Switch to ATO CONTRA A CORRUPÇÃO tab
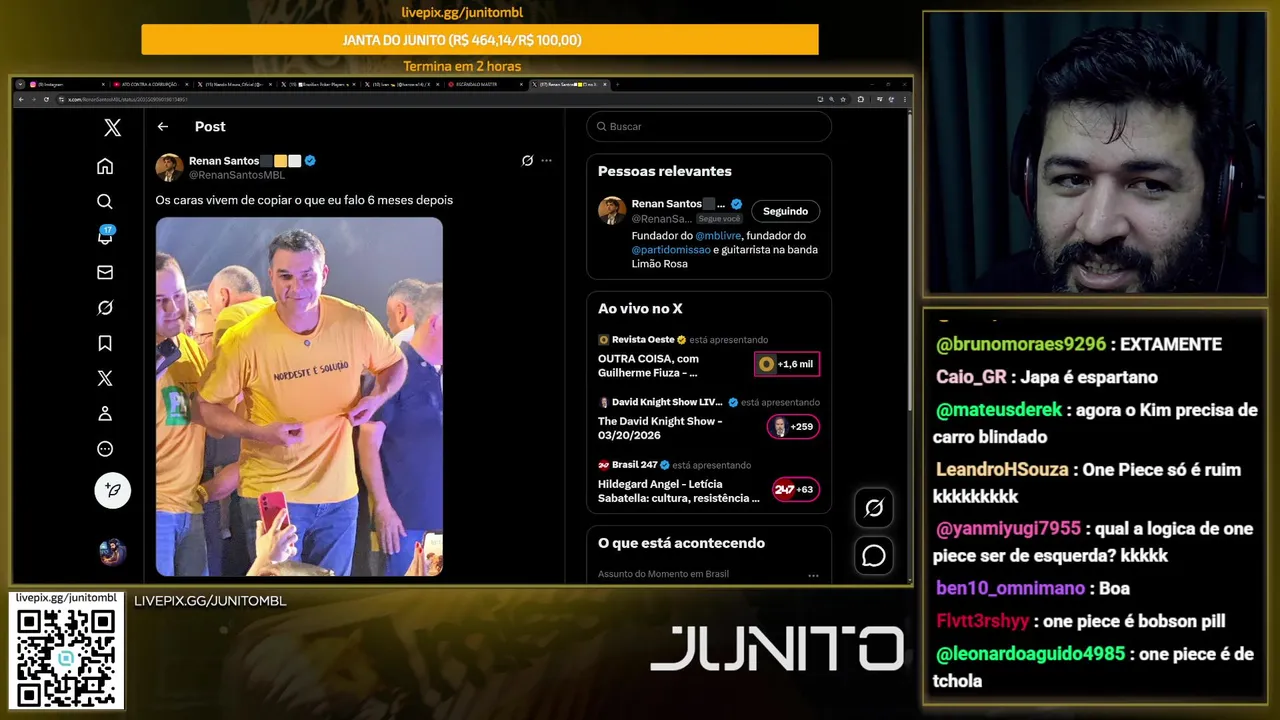This screenshot has height=720, width=1280. (150, 85)
